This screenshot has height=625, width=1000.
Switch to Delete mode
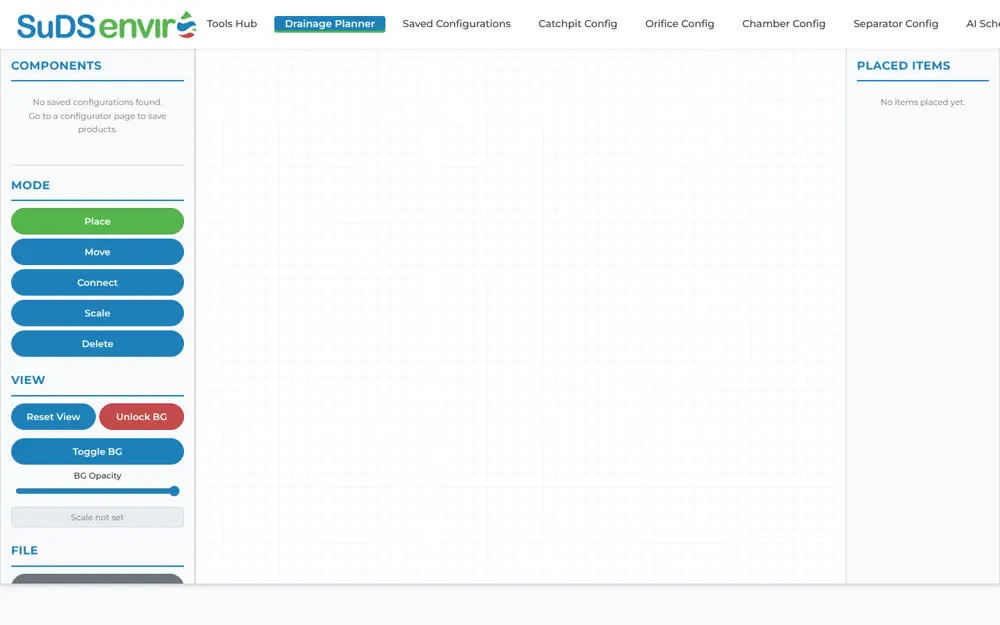tap(98, 344)
